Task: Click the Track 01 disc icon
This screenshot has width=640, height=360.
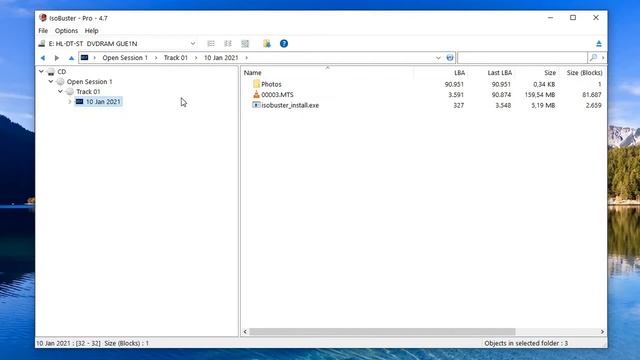Action: (70, 91)
